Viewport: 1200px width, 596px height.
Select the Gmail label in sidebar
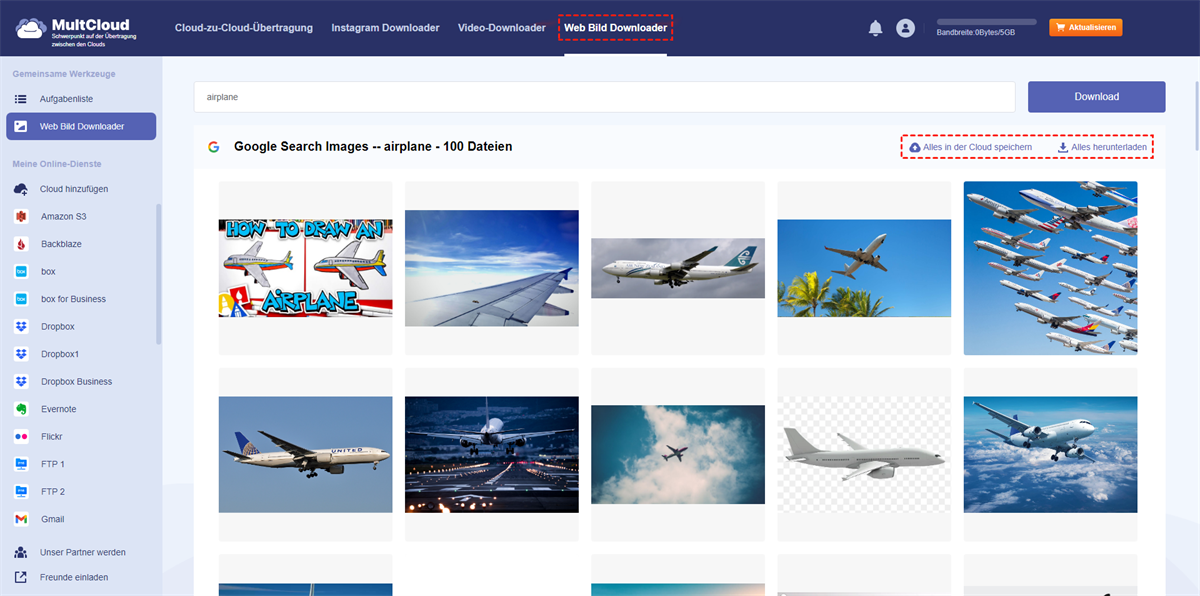coord(53,519)
